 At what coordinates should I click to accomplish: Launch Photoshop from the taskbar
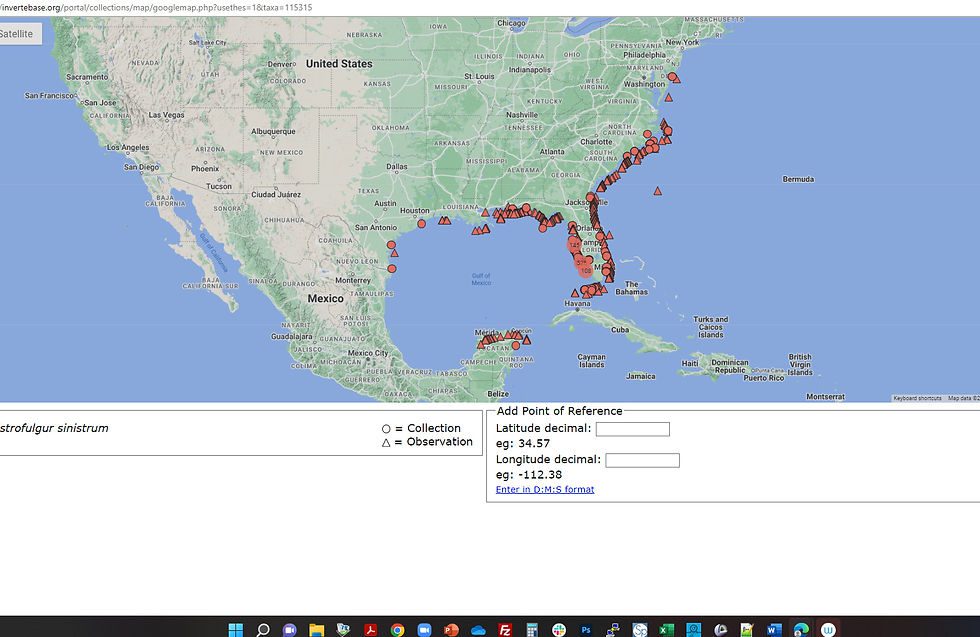(586, 629)
